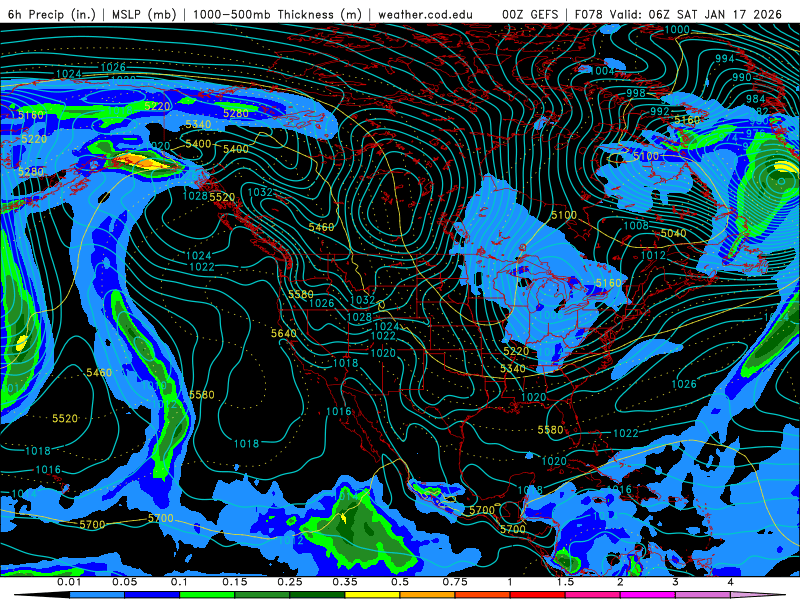Image resolution: width=800 pixels, height=600 pixels.
Task: Click the 0.25 legend value
Action: point(290,582)
